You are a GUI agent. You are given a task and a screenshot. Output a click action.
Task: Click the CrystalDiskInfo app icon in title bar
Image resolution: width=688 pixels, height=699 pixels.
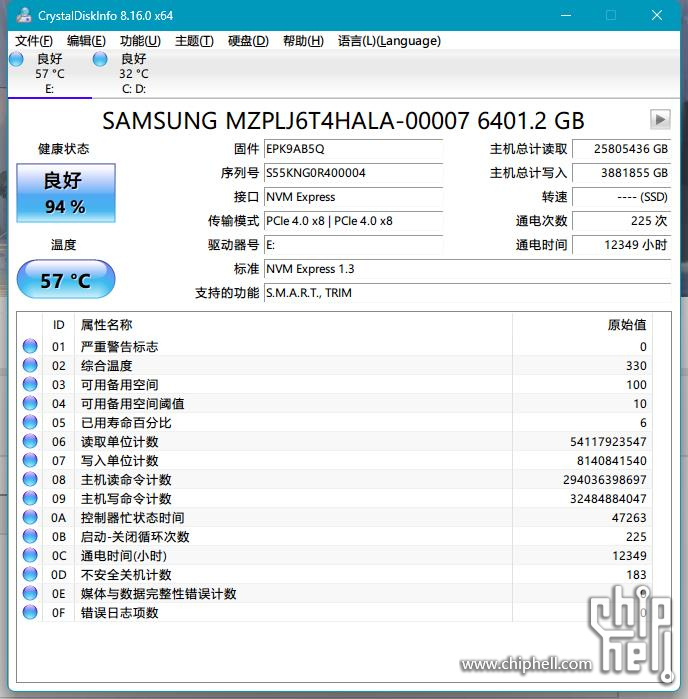(24, 16)
